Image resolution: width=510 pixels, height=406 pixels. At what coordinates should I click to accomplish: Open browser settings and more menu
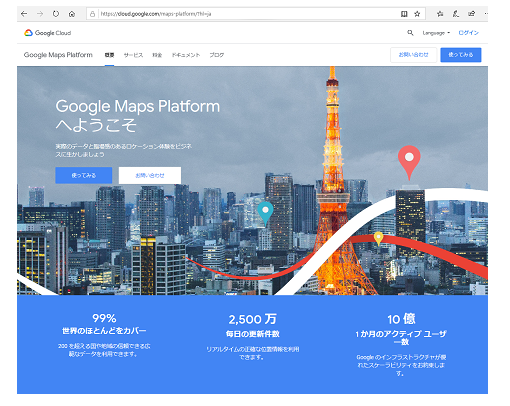tap(486, 14)
